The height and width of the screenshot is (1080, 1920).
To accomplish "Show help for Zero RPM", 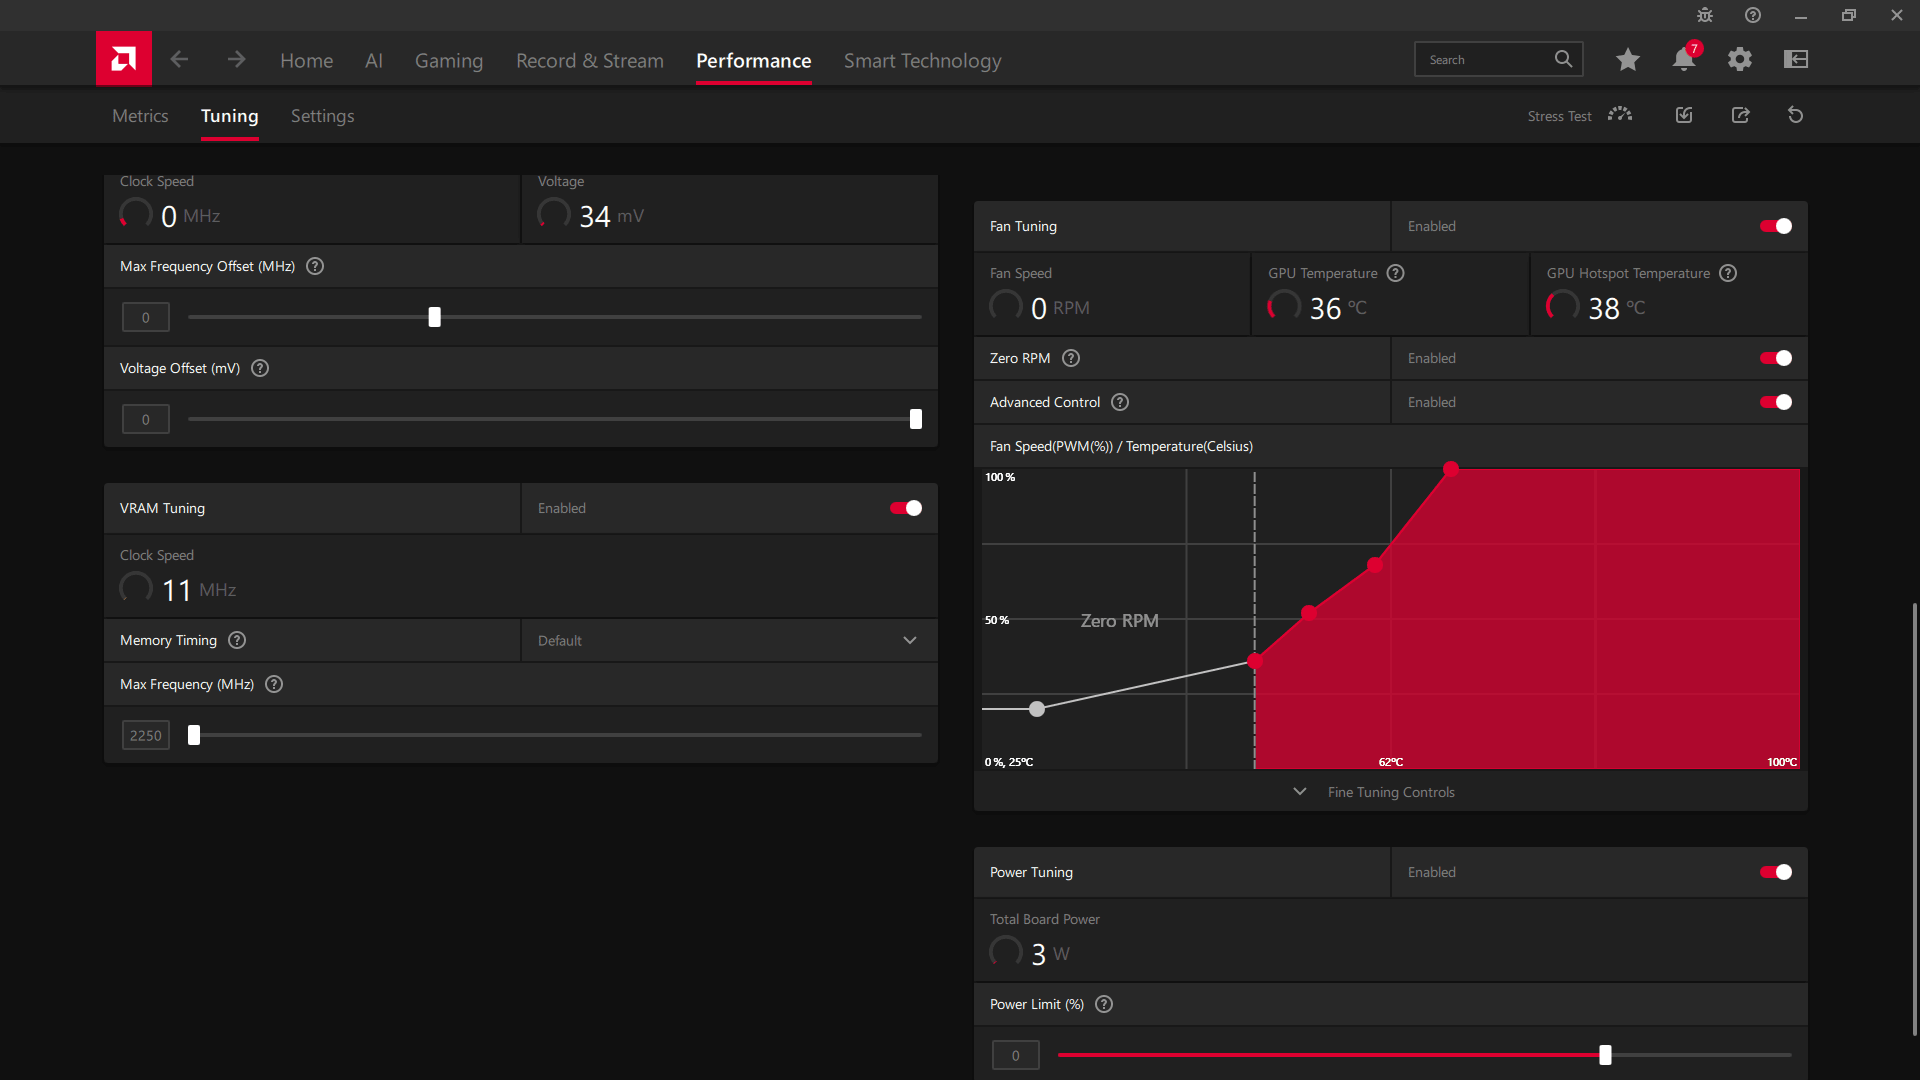I will [x=1071, y=358].
